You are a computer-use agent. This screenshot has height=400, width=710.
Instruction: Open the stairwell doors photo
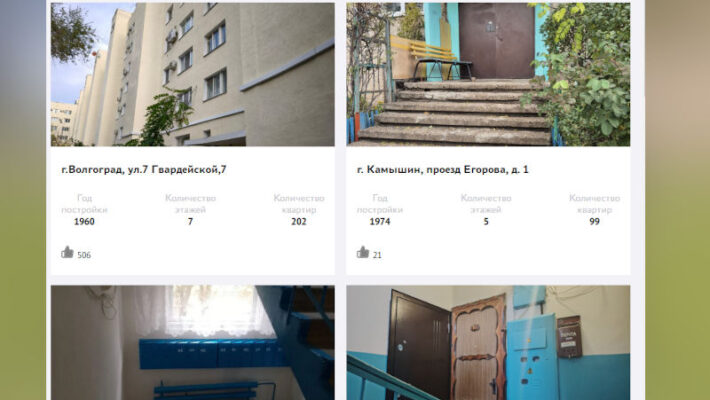coord(488,342)
